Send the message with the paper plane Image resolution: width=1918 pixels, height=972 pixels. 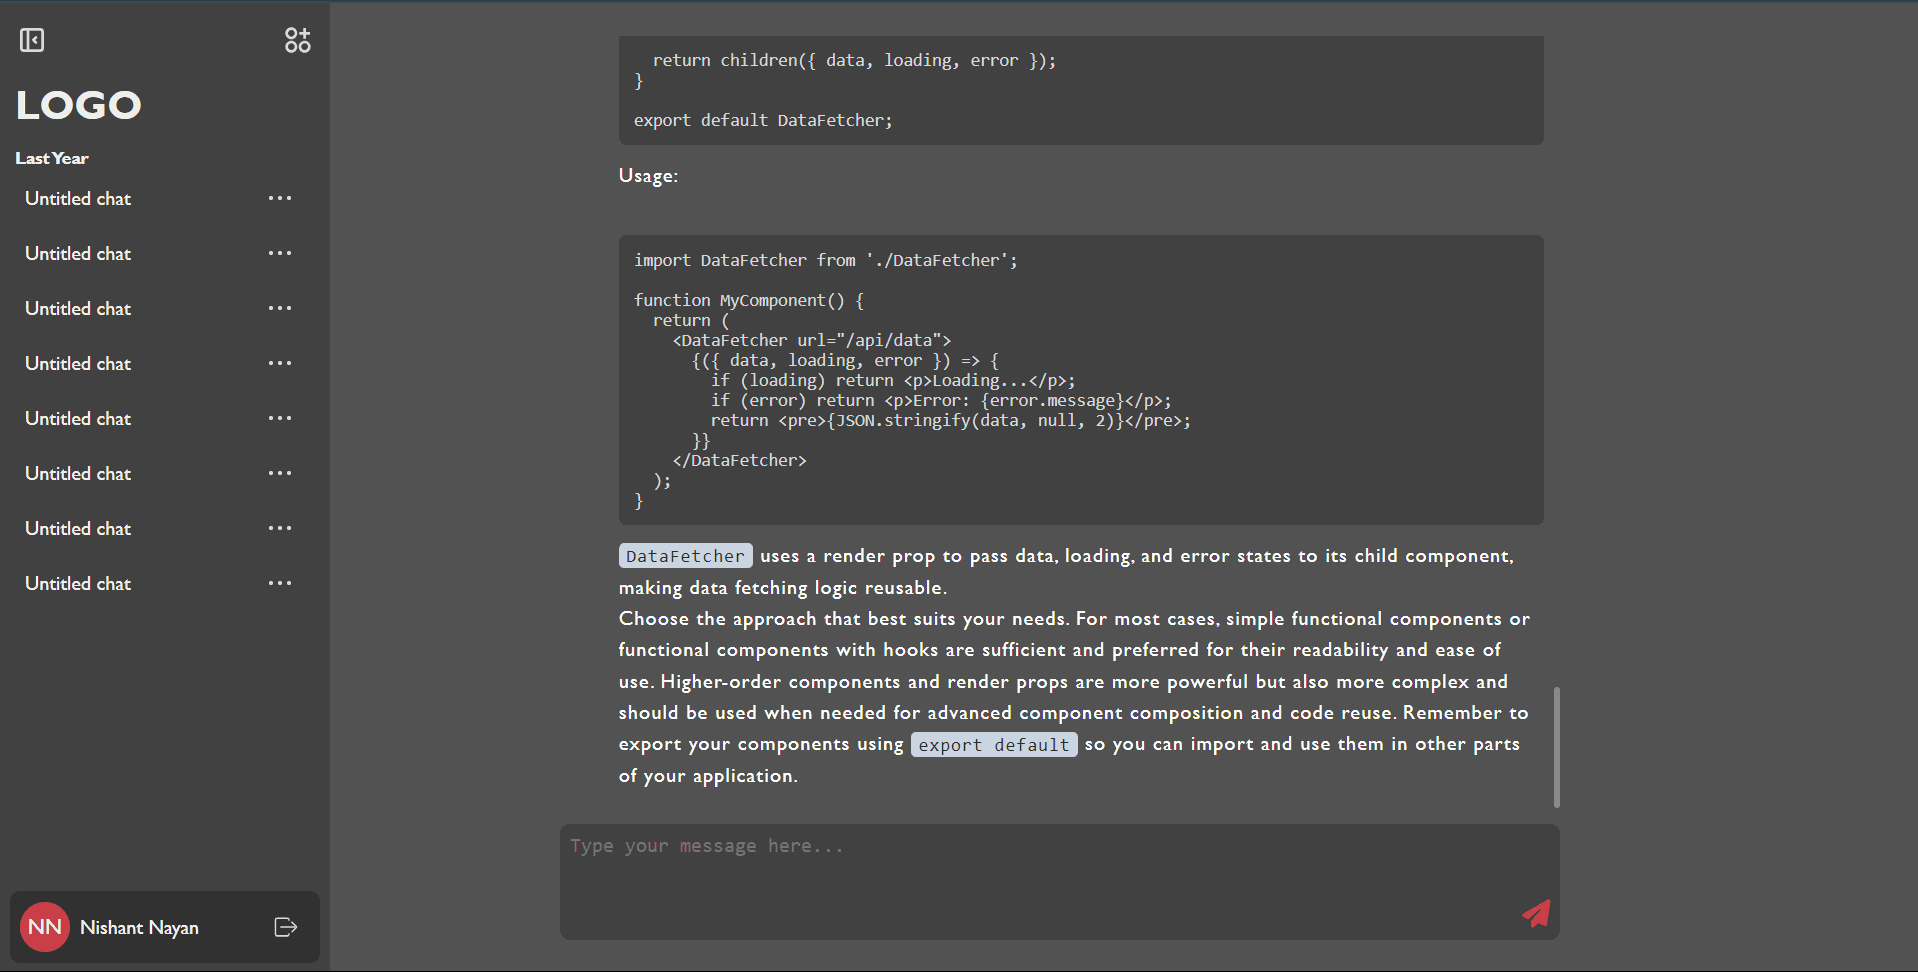point(1536,913)
